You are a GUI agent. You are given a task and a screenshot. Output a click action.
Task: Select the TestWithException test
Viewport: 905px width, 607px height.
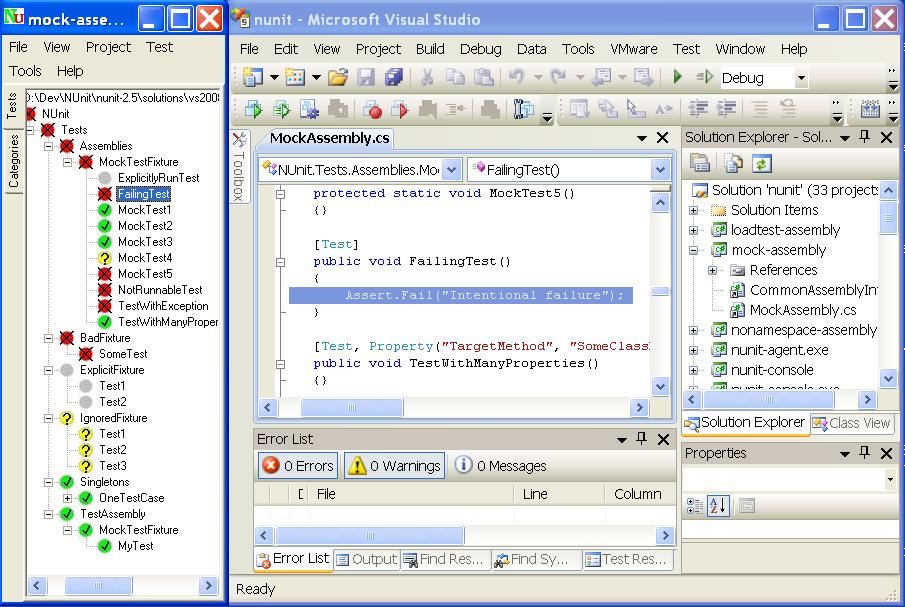tap(163, 306)
